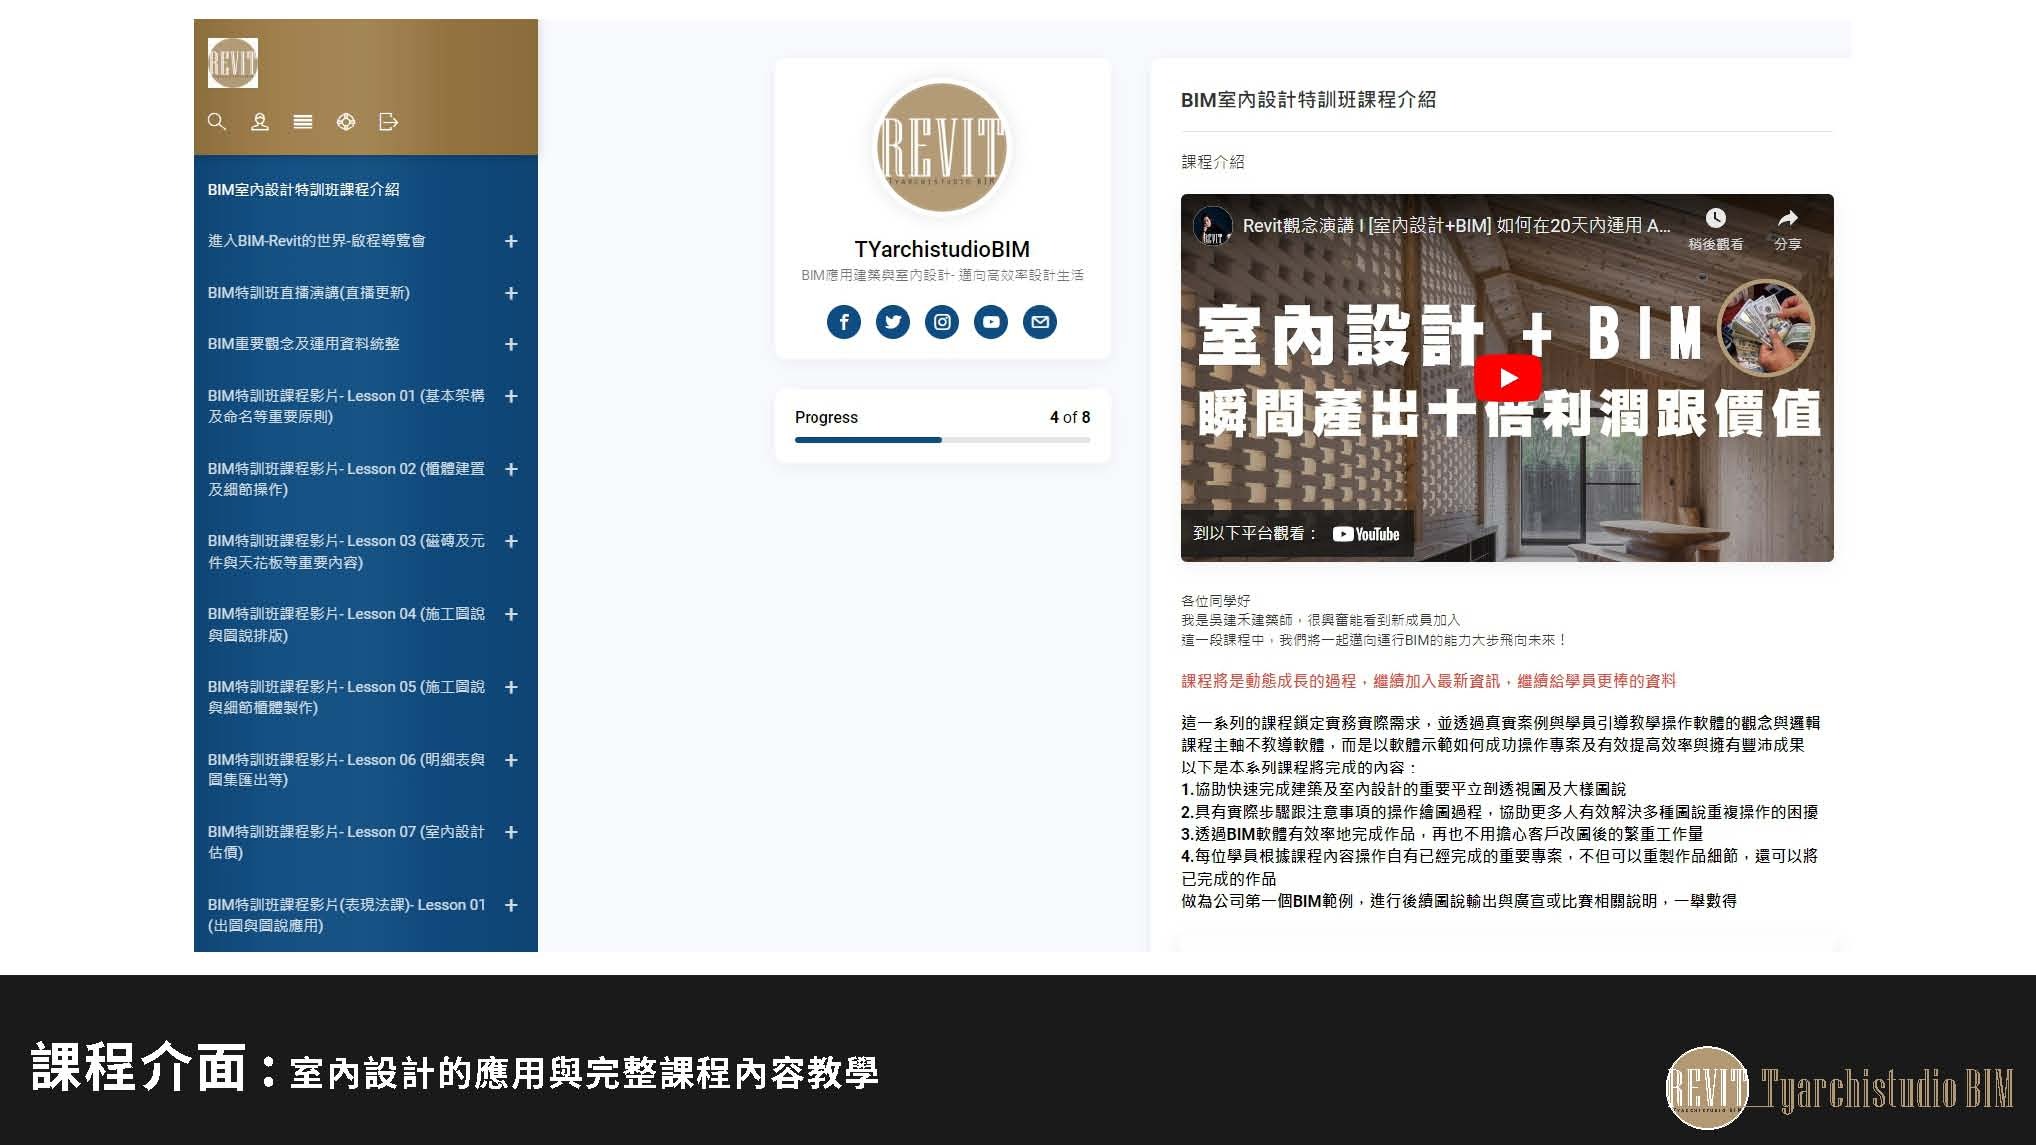Select 'BIM室內設計特訓班課程介紹' in sidebar
The height and width of the screenshot is (1145, 2036).
304,189
